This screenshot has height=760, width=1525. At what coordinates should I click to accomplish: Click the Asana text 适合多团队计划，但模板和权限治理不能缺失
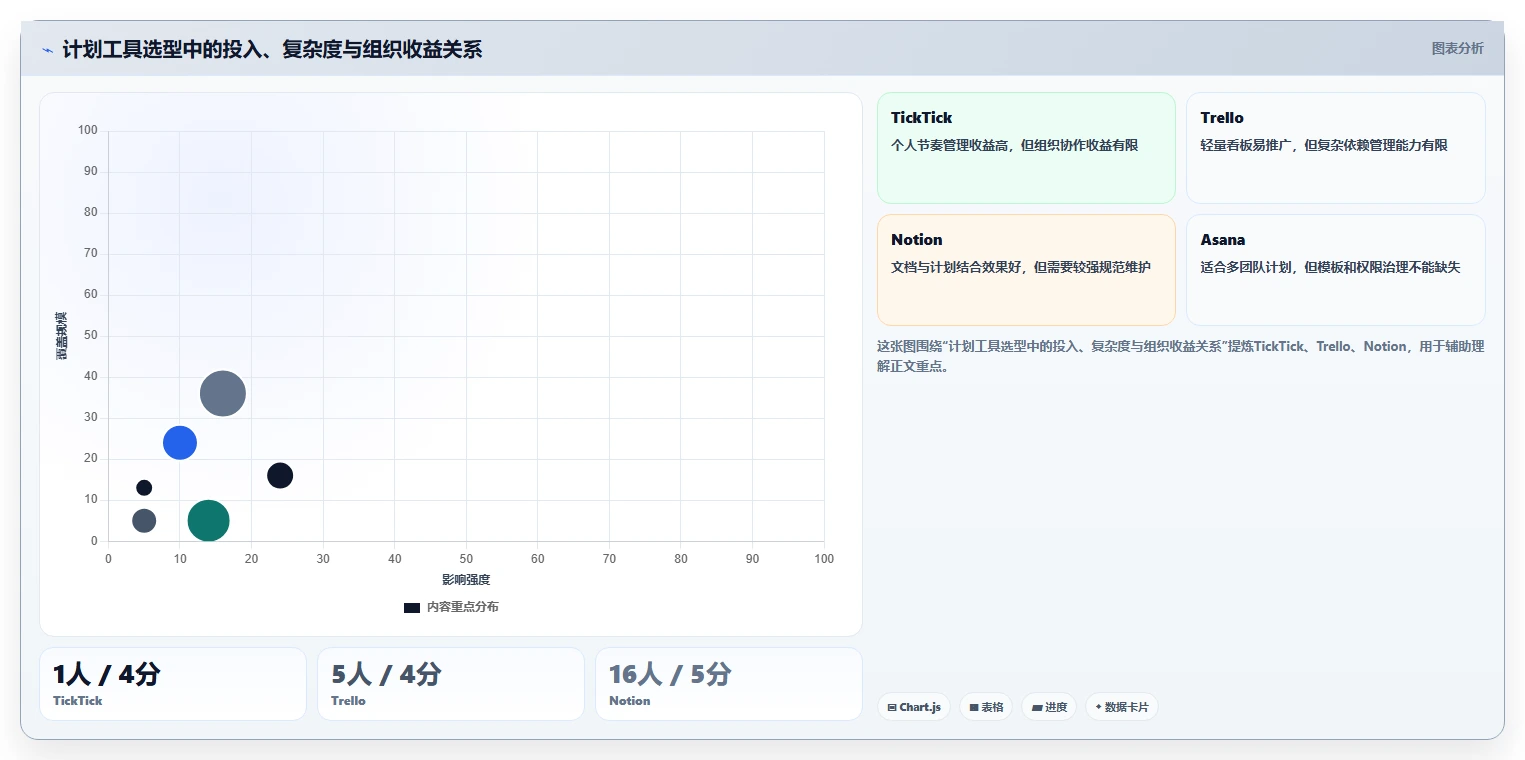[x=1330, y=268]
